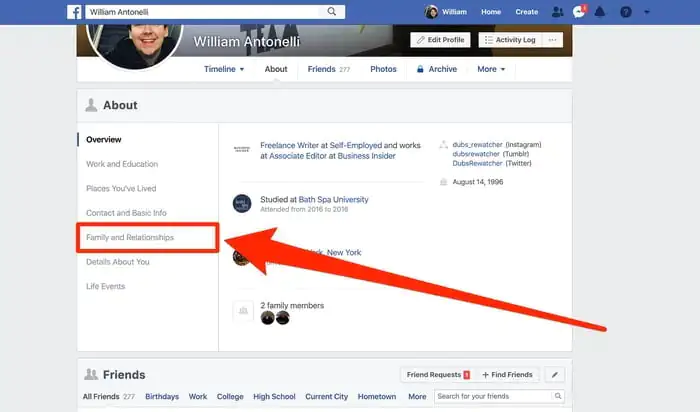Click Create in top navigation
The image size is (700, 412).
527,12
